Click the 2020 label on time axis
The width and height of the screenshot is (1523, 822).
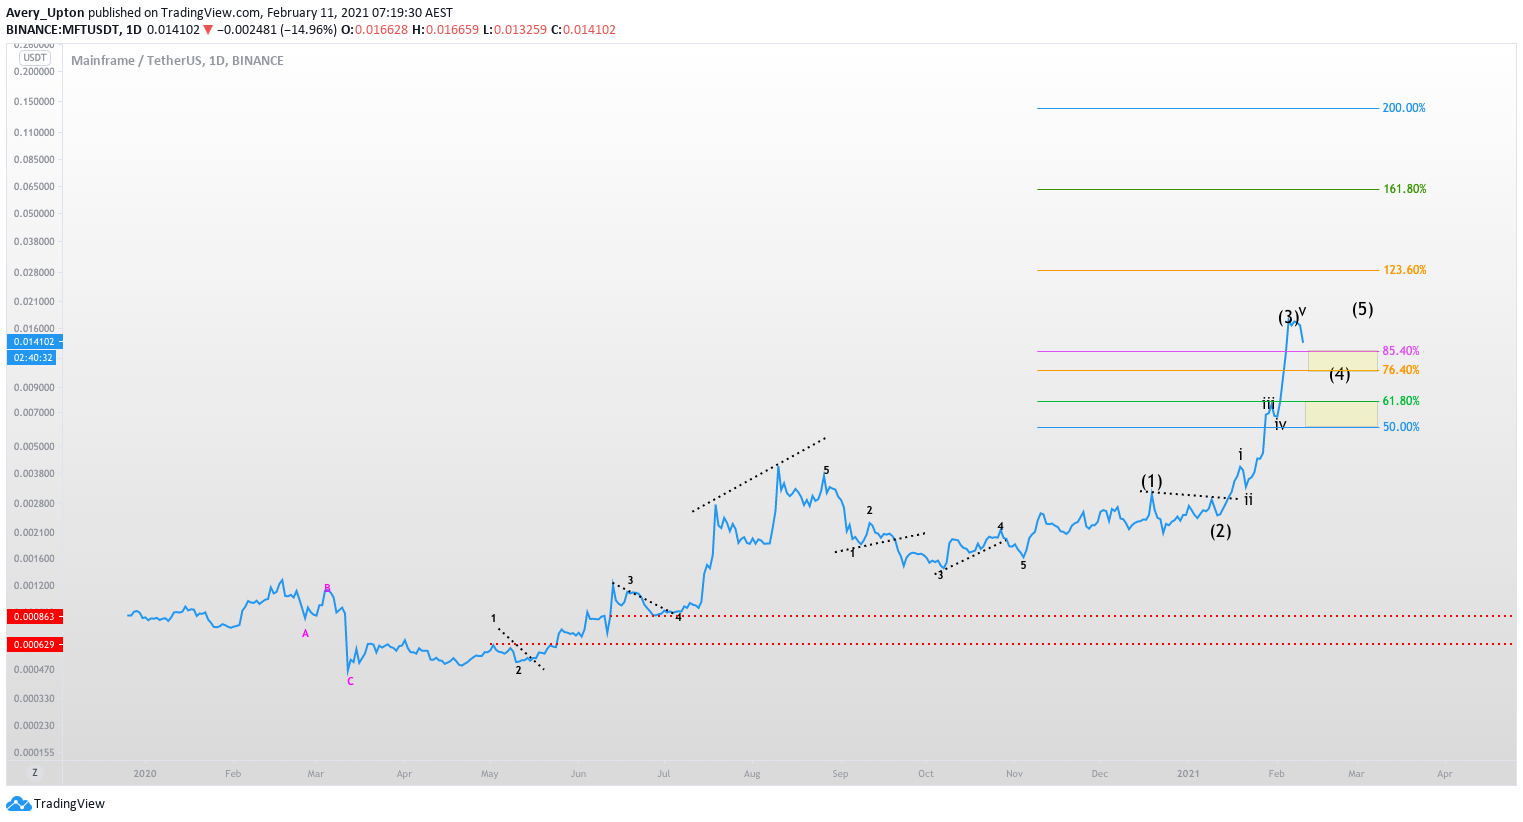[145, 774]
